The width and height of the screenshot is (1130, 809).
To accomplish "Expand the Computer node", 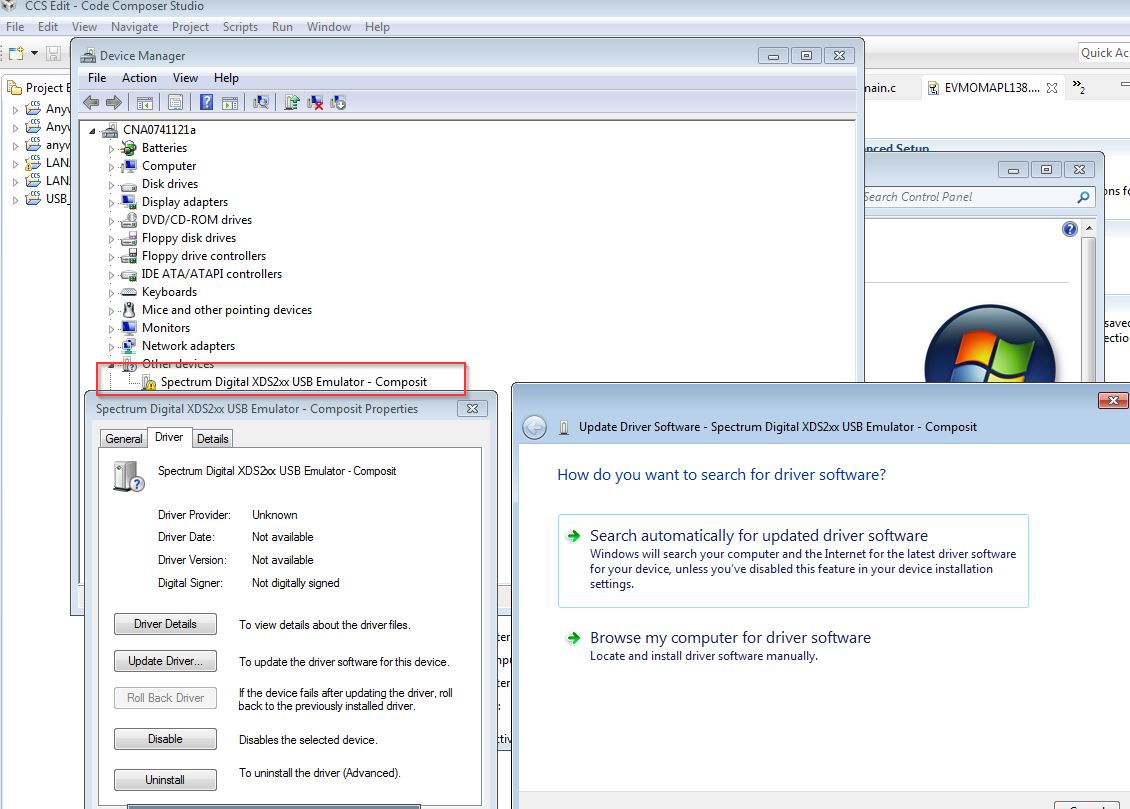I will pyautogui.click(x=111, y=166).
